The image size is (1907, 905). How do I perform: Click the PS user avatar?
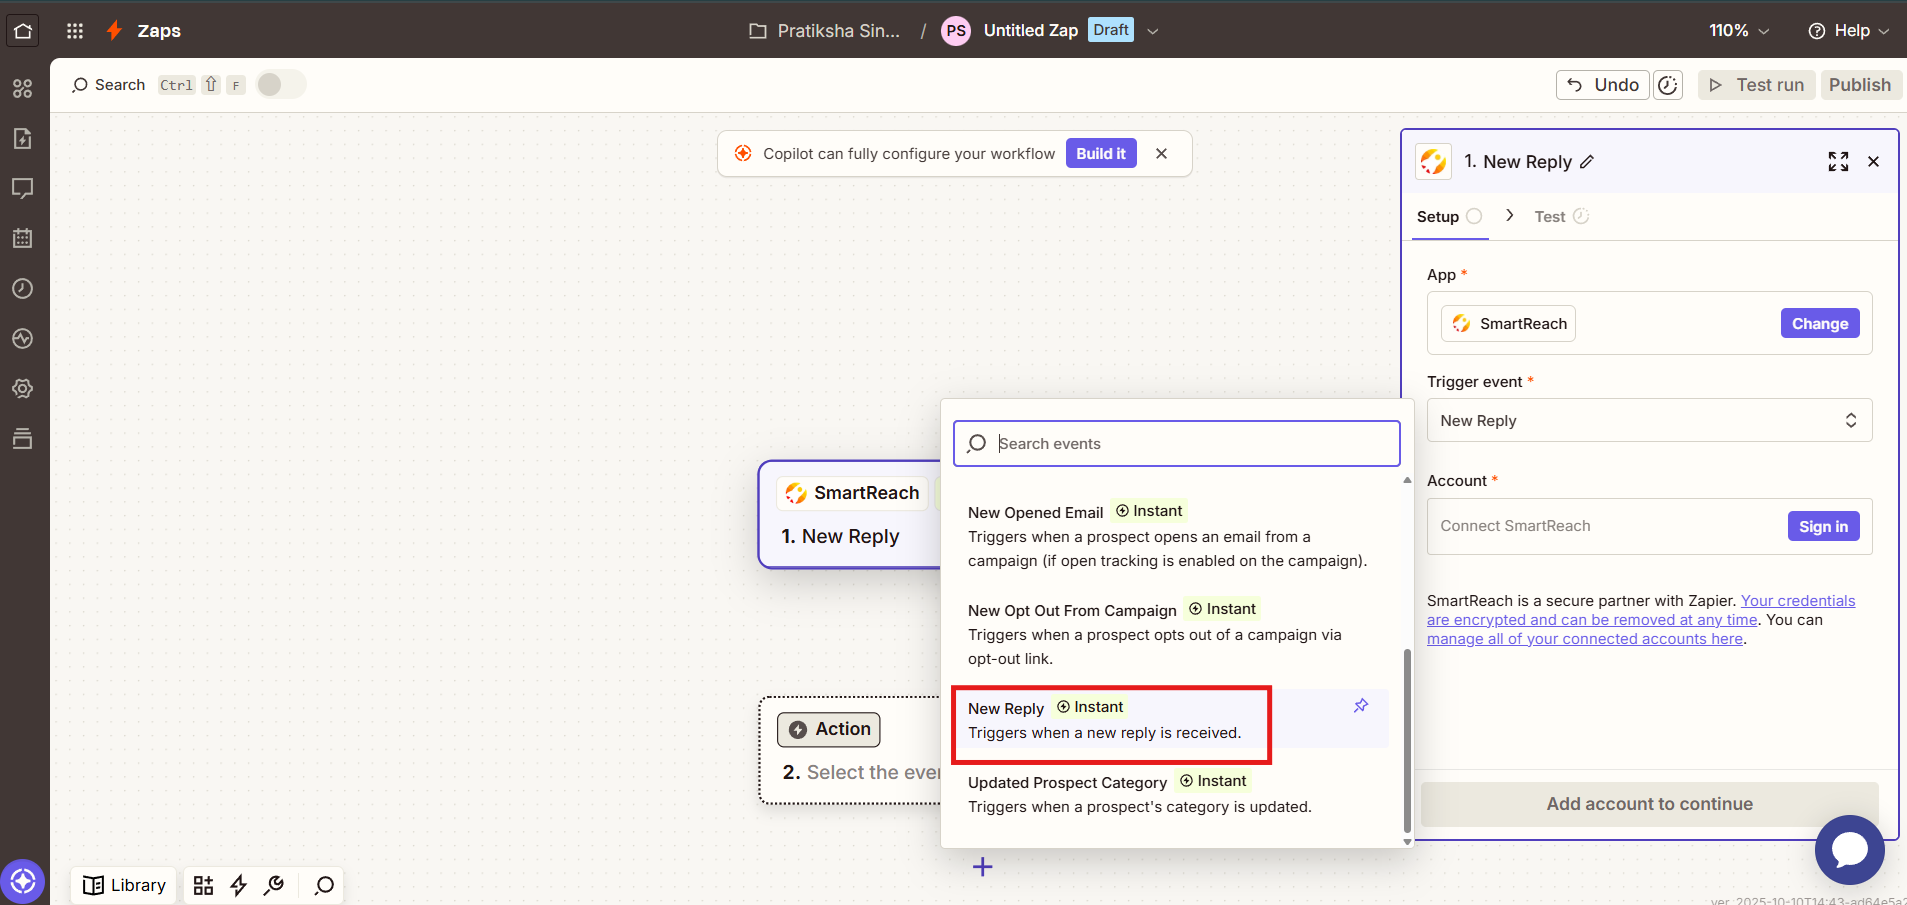coord(956,31)
